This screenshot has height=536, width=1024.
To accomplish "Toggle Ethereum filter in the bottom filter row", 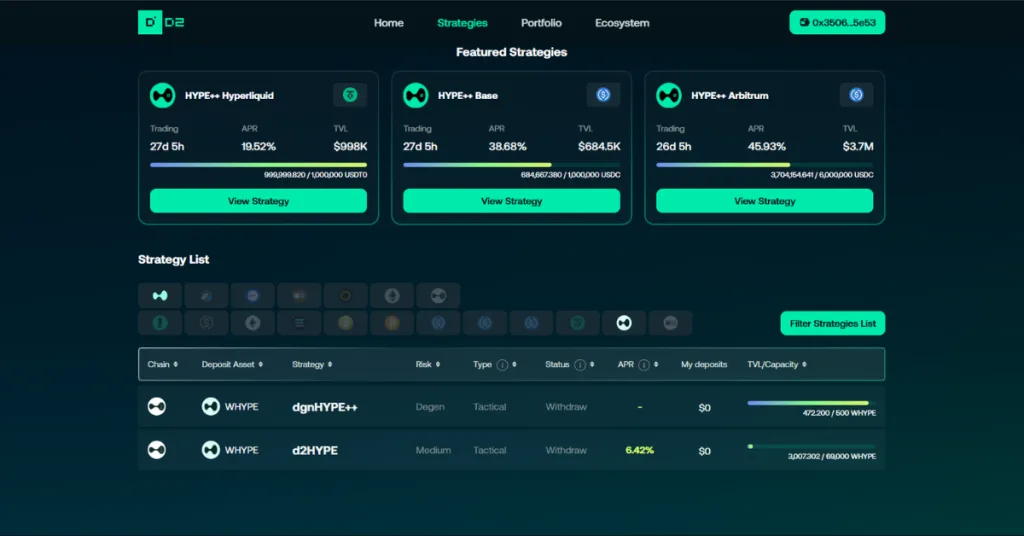I will click(253, 323).
